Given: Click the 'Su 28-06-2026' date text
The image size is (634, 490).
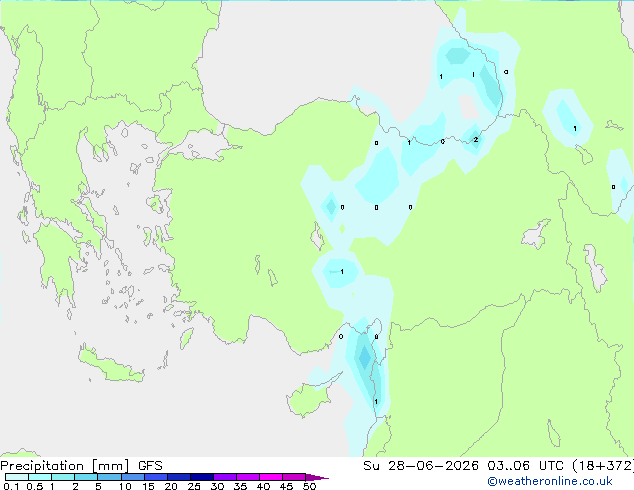Looking at the screenshot, I should coord(421,466).
